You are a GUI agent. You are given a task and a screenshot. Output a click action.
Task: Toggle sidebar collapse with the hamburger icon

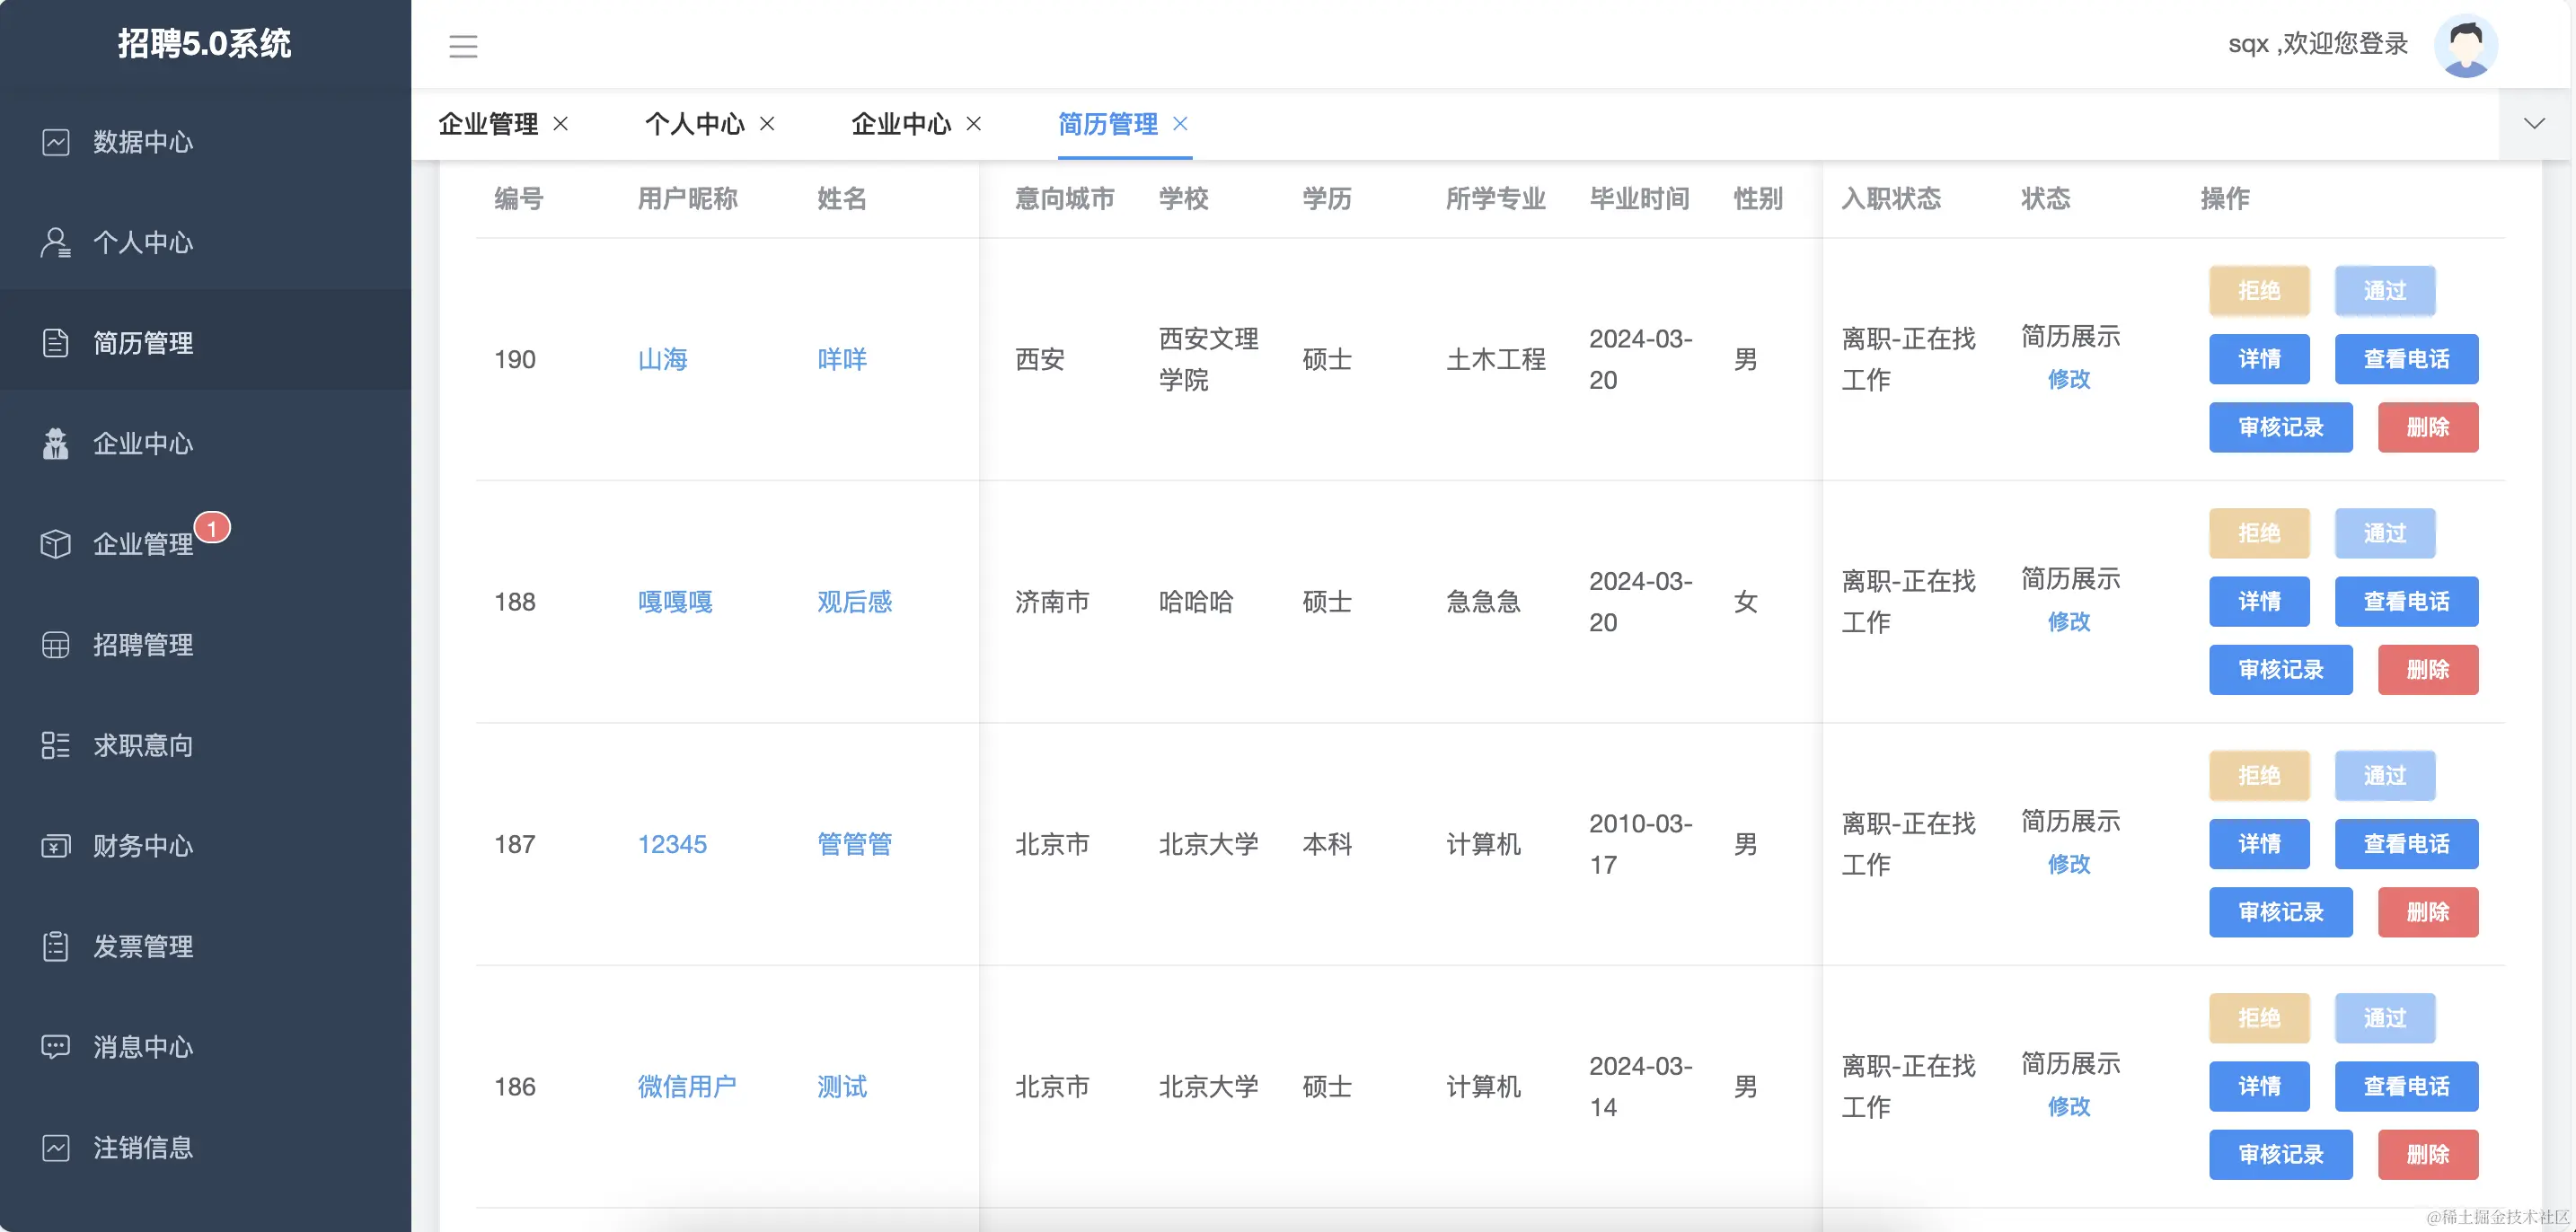click(463, 46)
